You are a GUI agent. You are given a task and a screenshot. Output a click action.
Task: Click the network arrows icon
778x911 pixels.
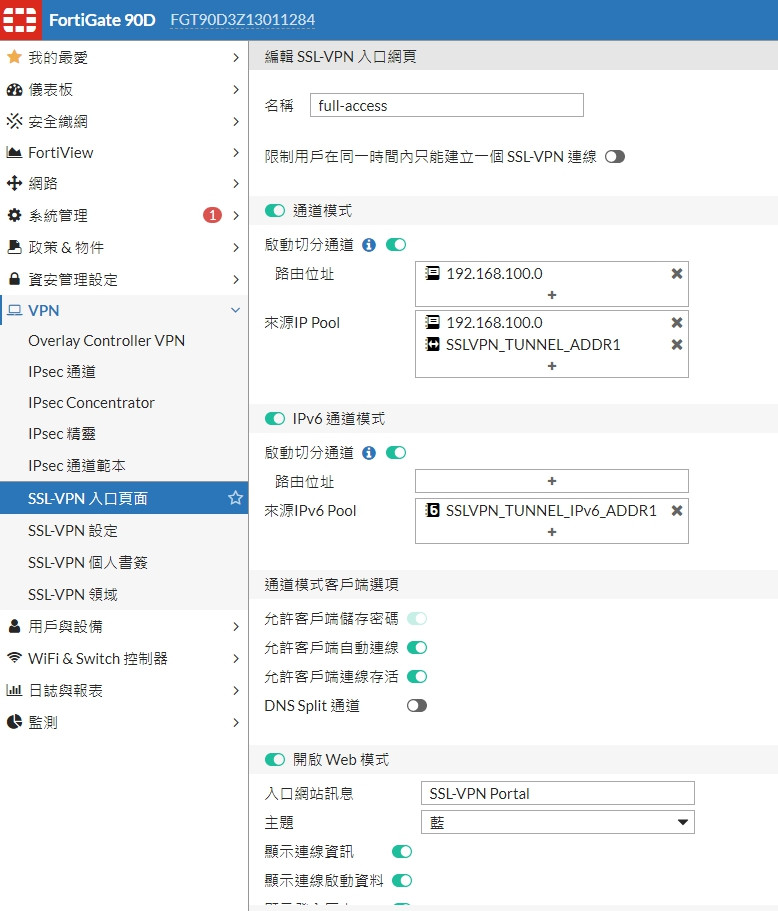click(x=14, y=183)
